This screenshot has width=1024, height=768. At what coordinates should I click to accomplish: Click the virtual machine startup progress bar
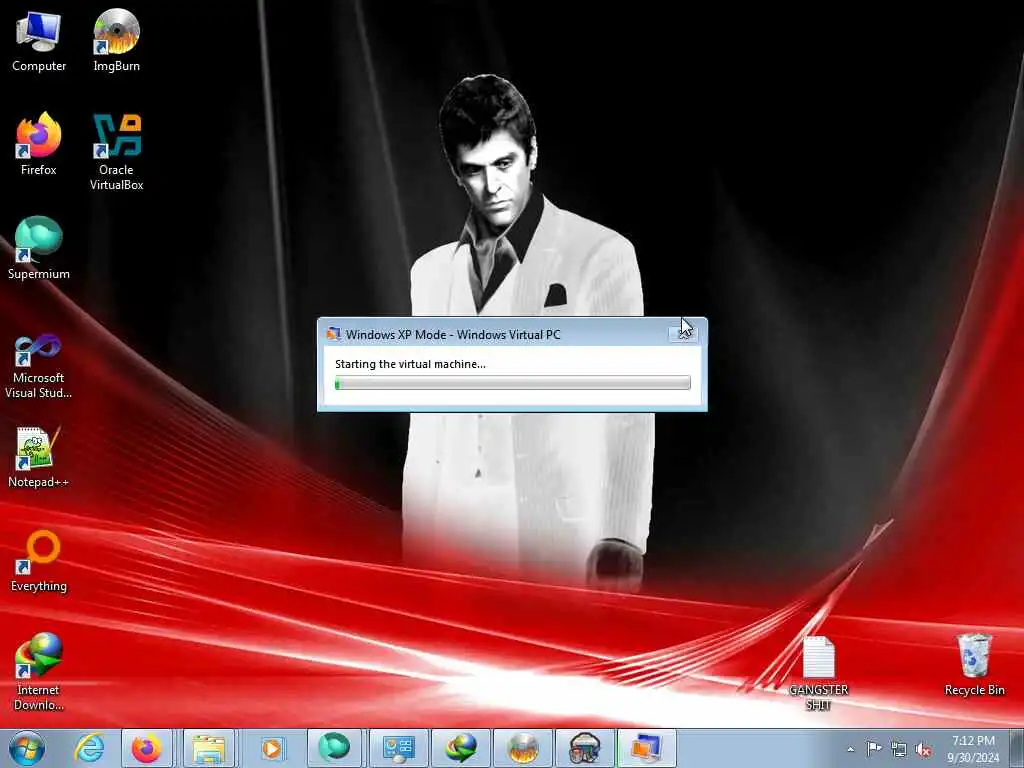[513, 383]
